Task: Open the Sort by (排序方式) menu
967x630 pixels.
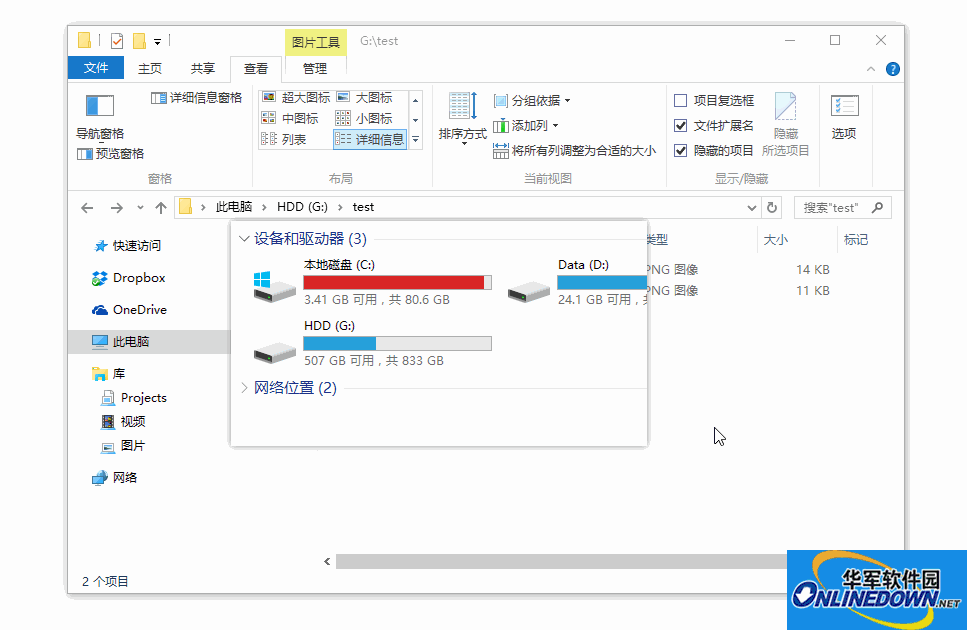Action: coord(463,117)
